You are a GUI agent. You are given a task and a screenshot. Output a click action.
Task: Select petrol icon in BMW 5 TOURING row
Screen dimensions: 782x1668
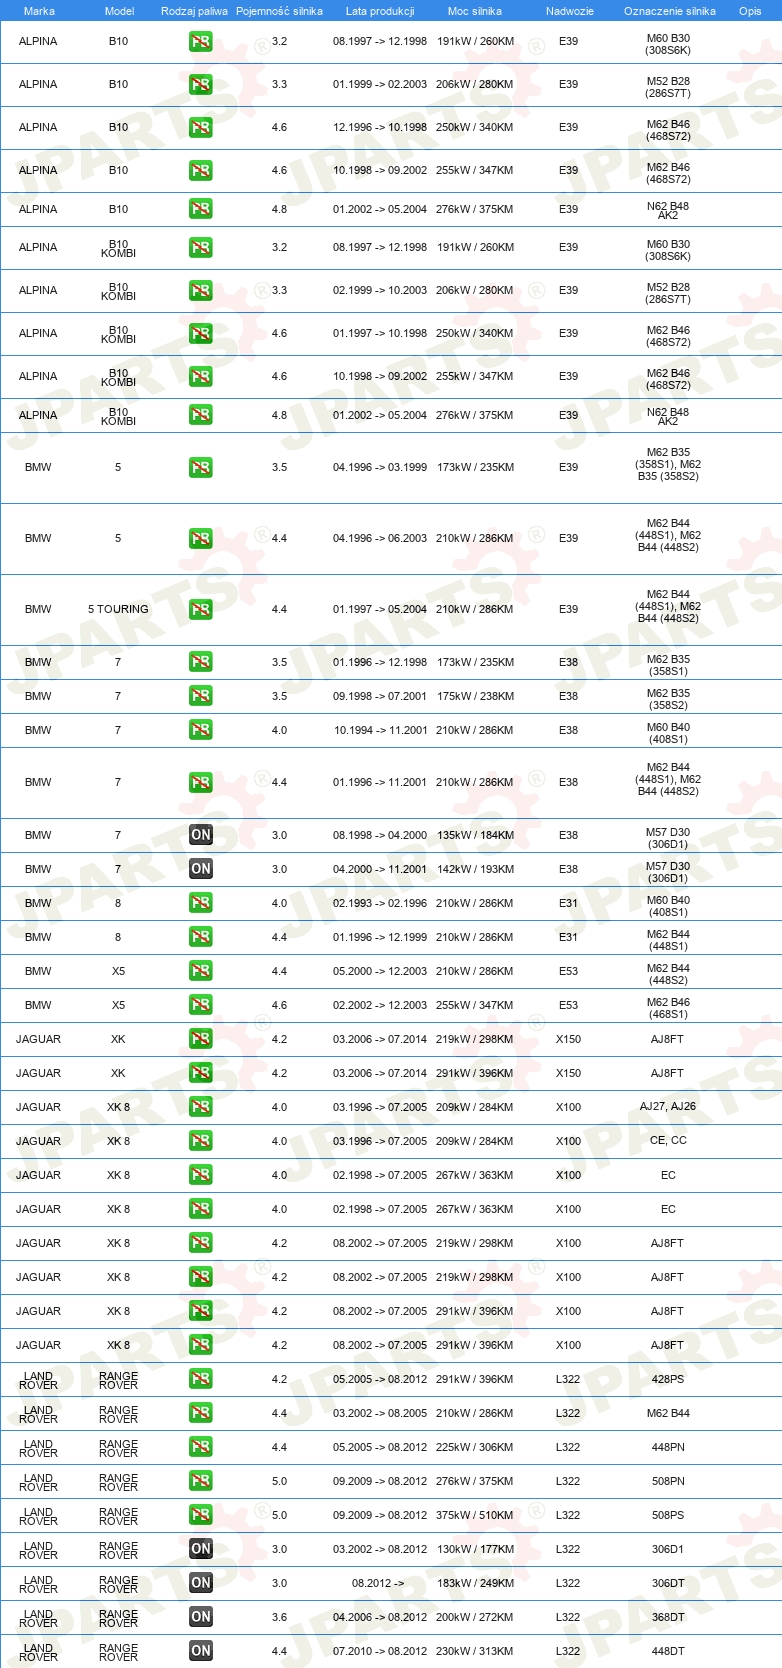[x=201, y=610]
